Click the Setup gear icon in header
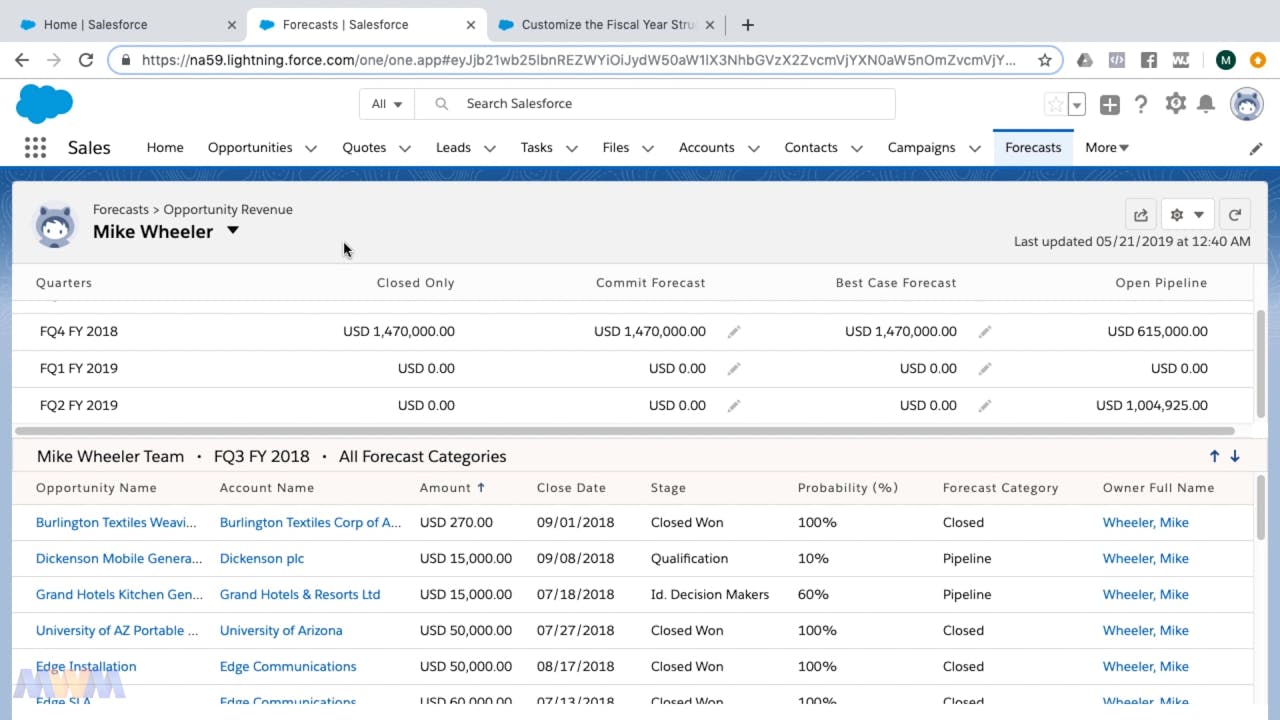Image resolution: width=1280 pixels, height=720 pixels. coord(1175,104)
